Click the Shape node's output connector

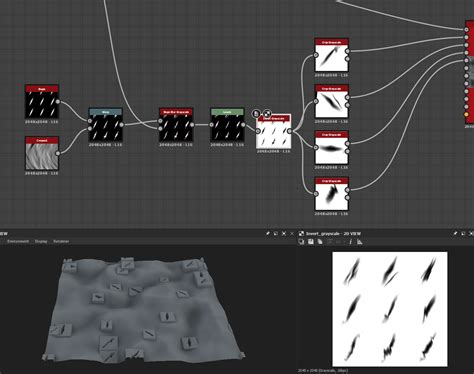58,102
